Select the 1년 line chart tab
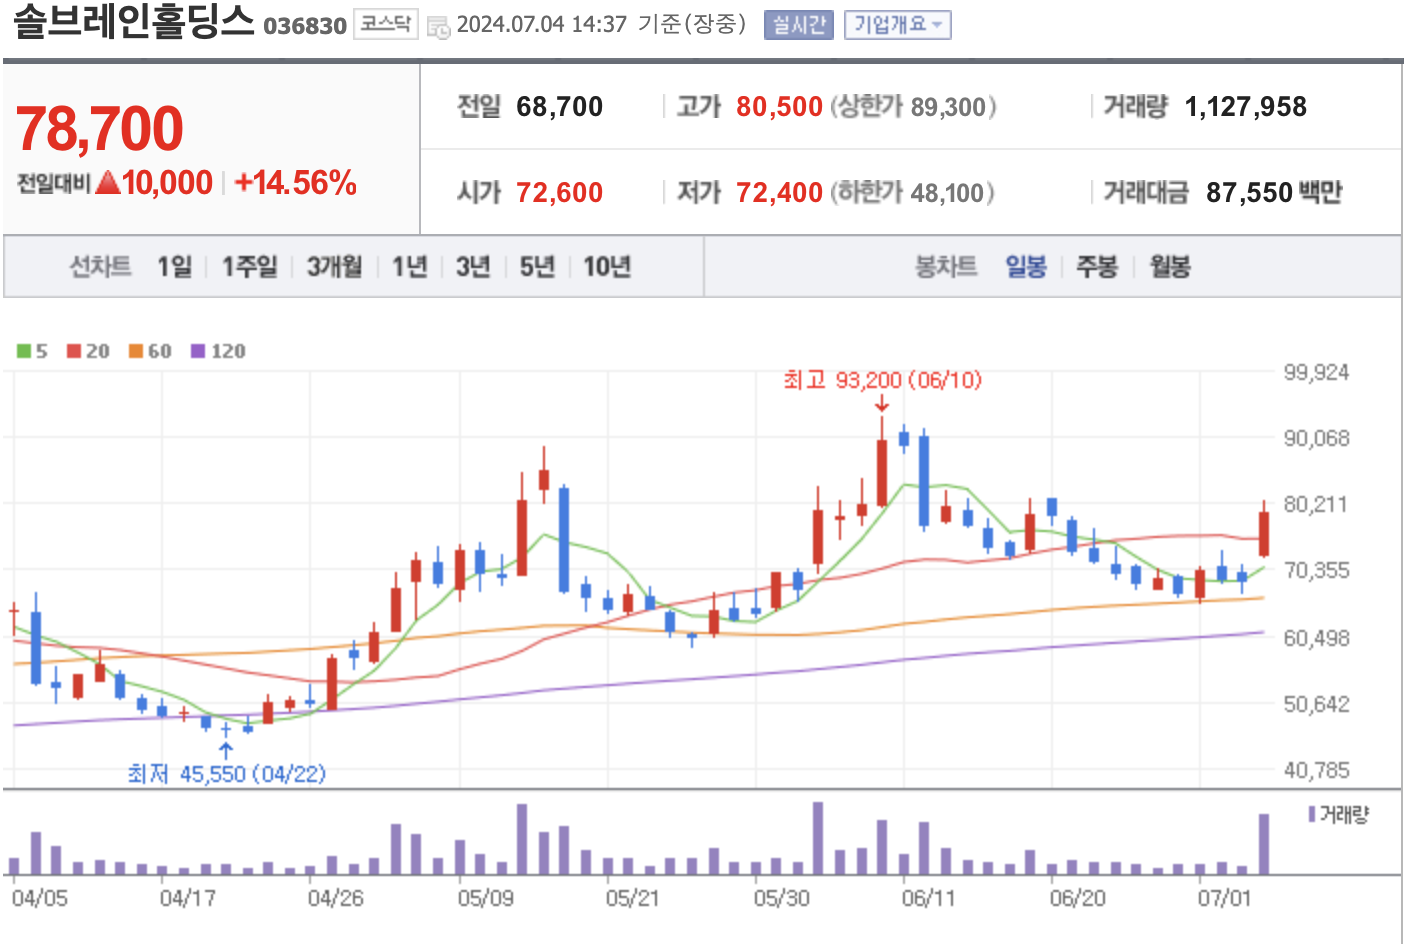1404x944 pixels. coord(409,267)
